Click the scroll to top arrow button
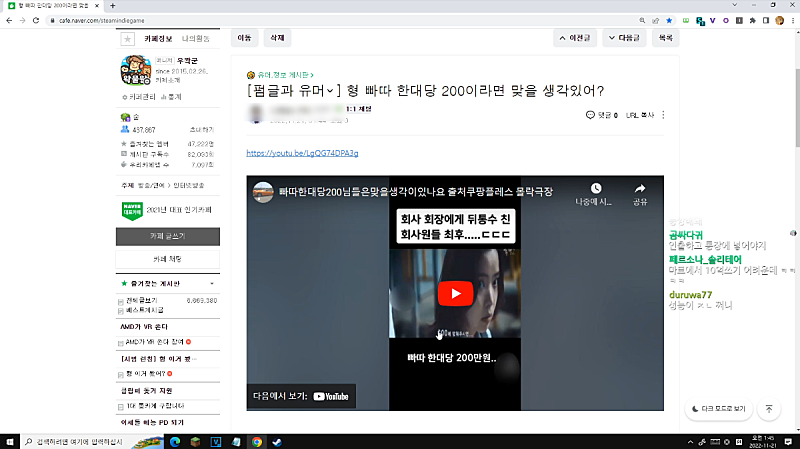This screenshot has height=449, width=800. coord(768,408)
